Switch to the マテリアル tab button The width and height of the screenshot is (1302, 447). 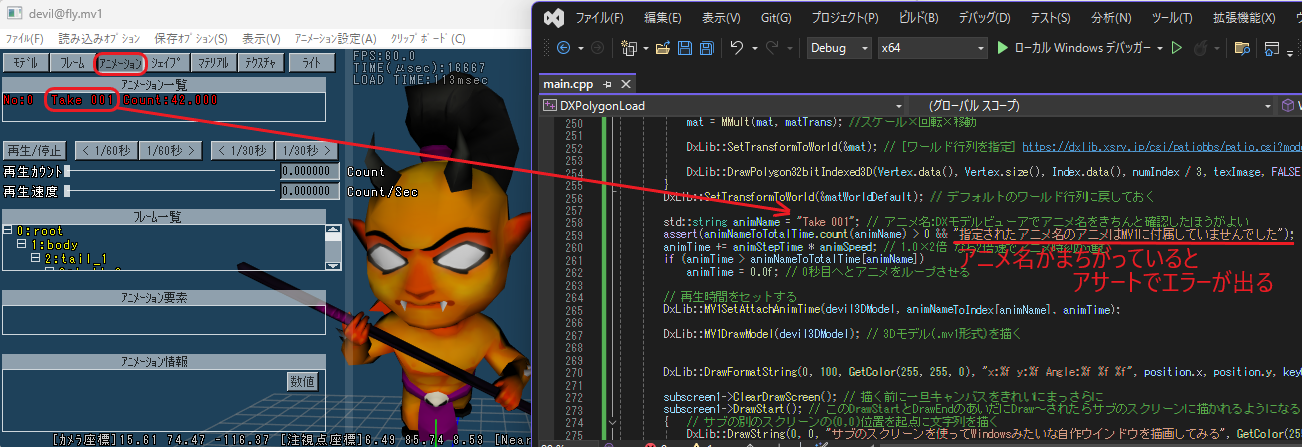pyautogui.click(x=213, y=62)
